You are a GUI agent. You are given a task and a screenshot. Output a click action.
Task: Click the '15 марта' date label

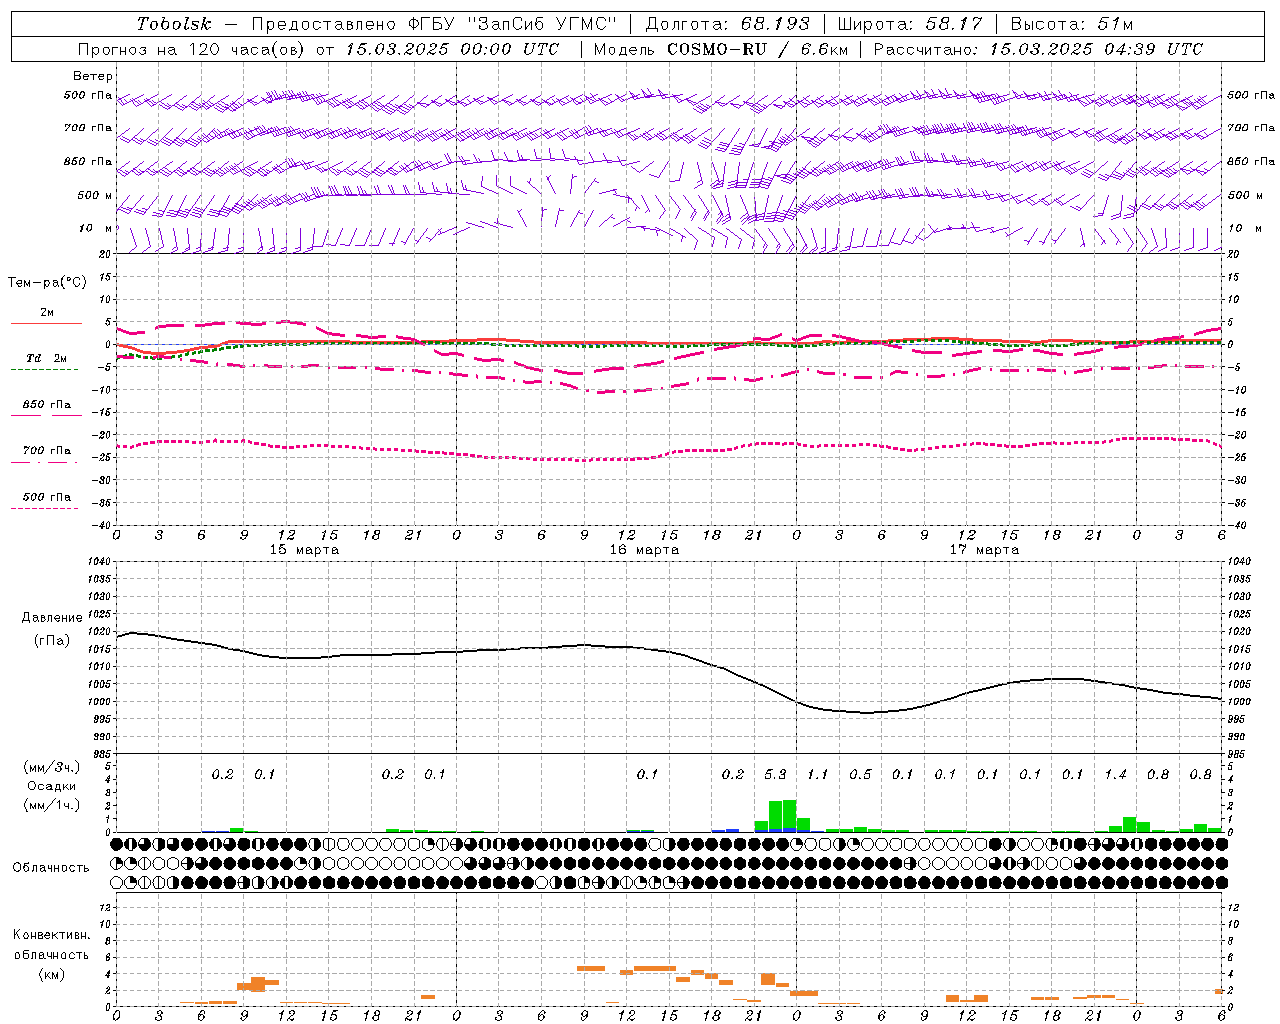304,550
